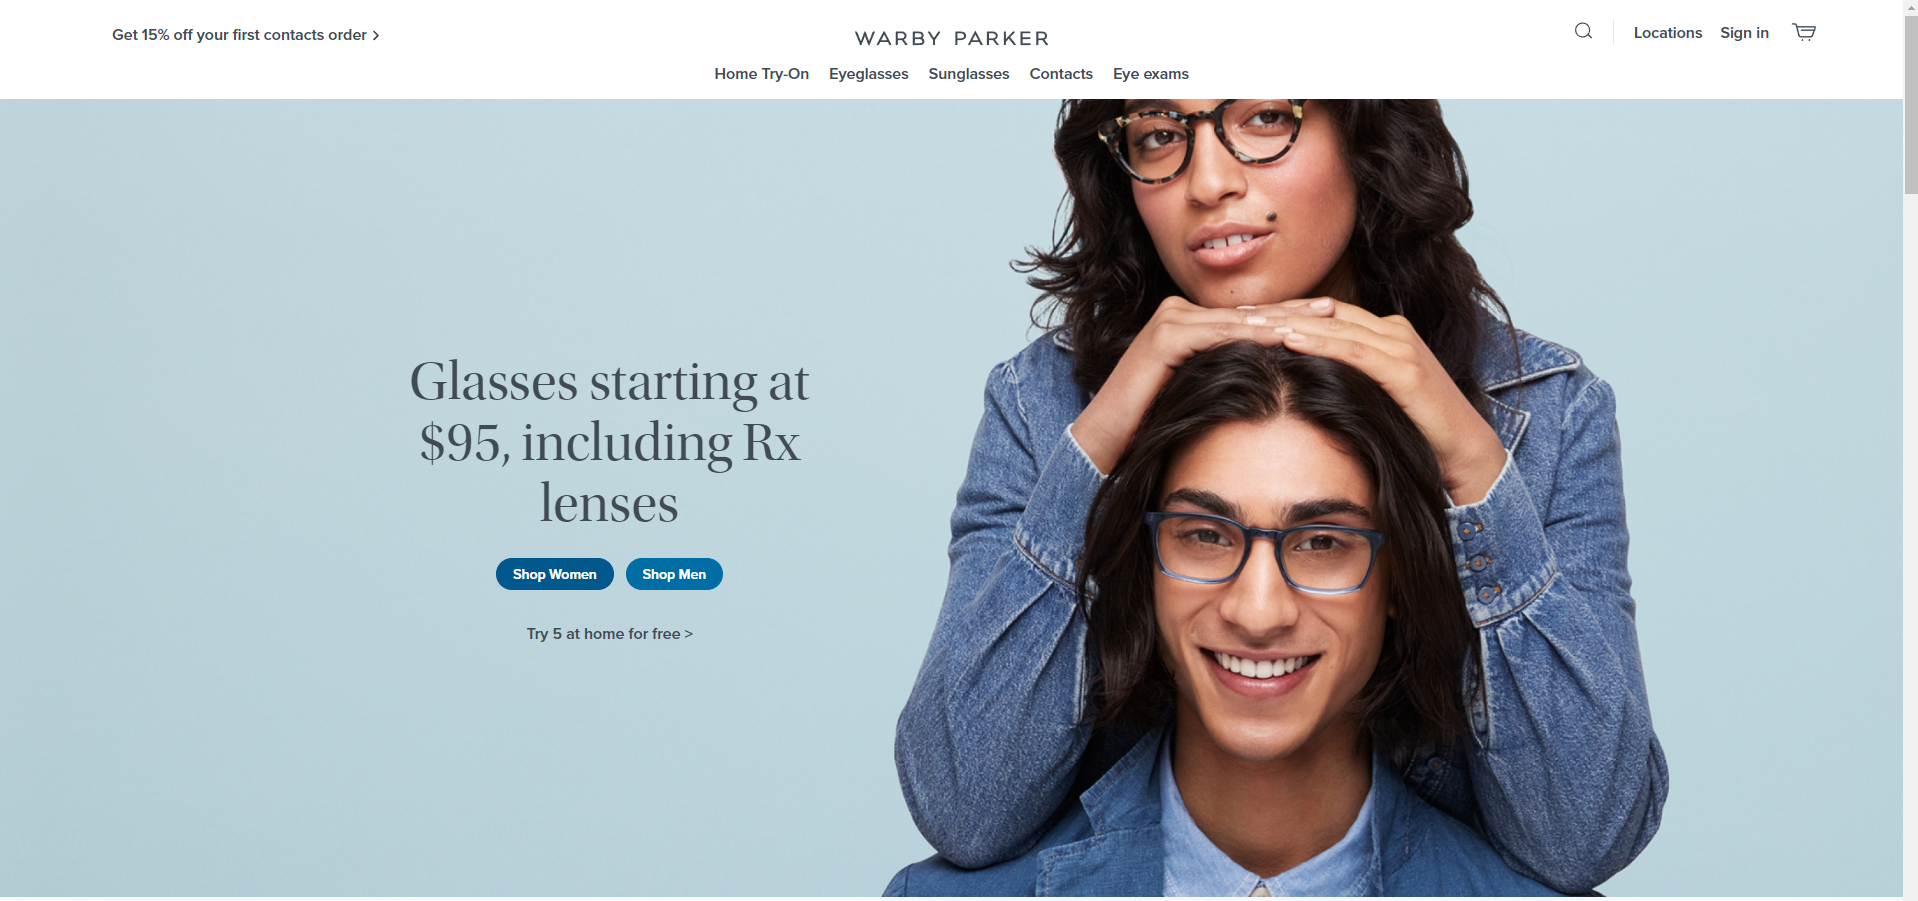
Task: Select Contacts in the navigation bar
Action: coord(1061,74)
